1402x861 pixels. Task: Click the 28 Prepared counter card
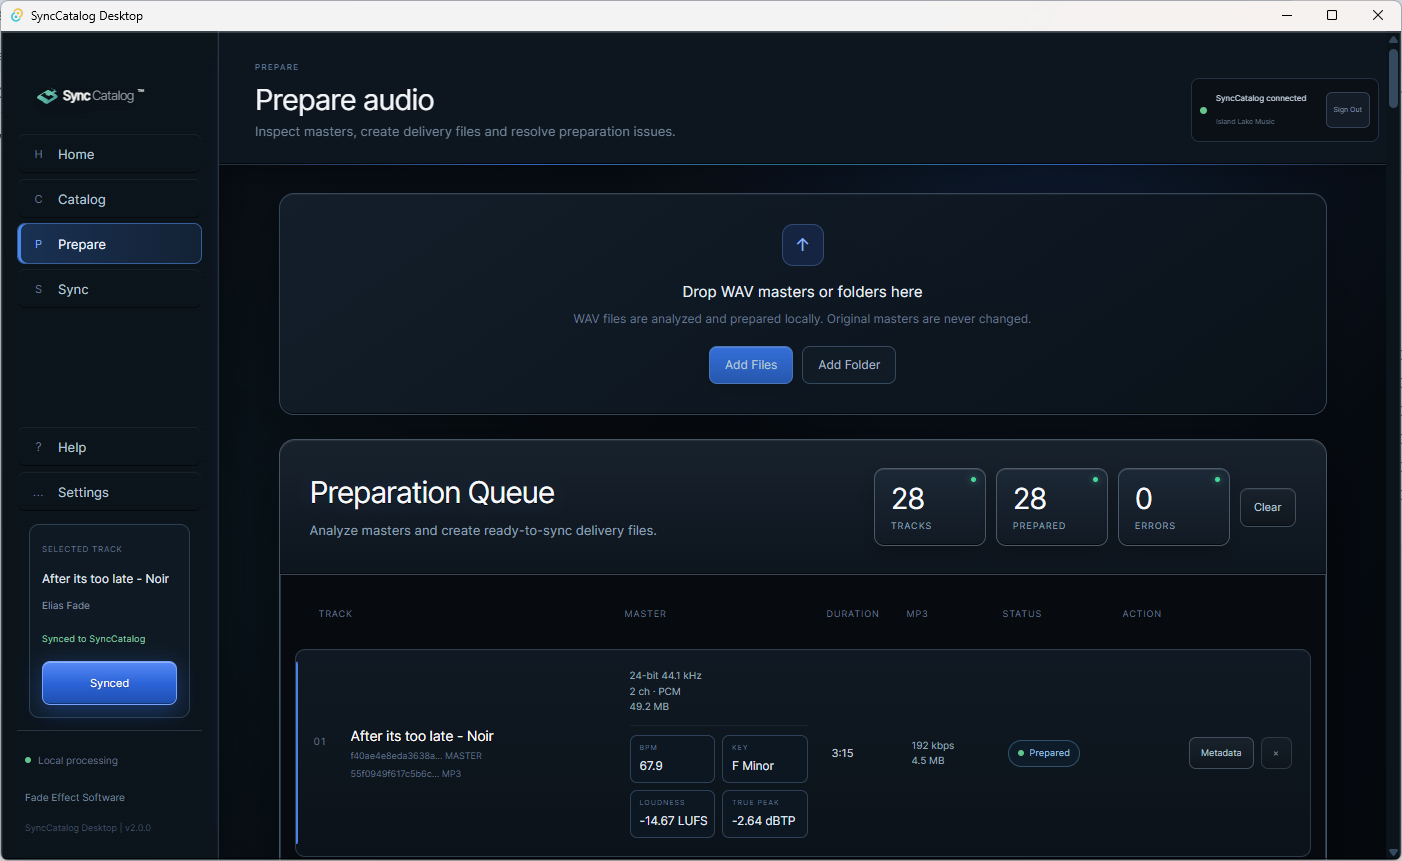1052,507
